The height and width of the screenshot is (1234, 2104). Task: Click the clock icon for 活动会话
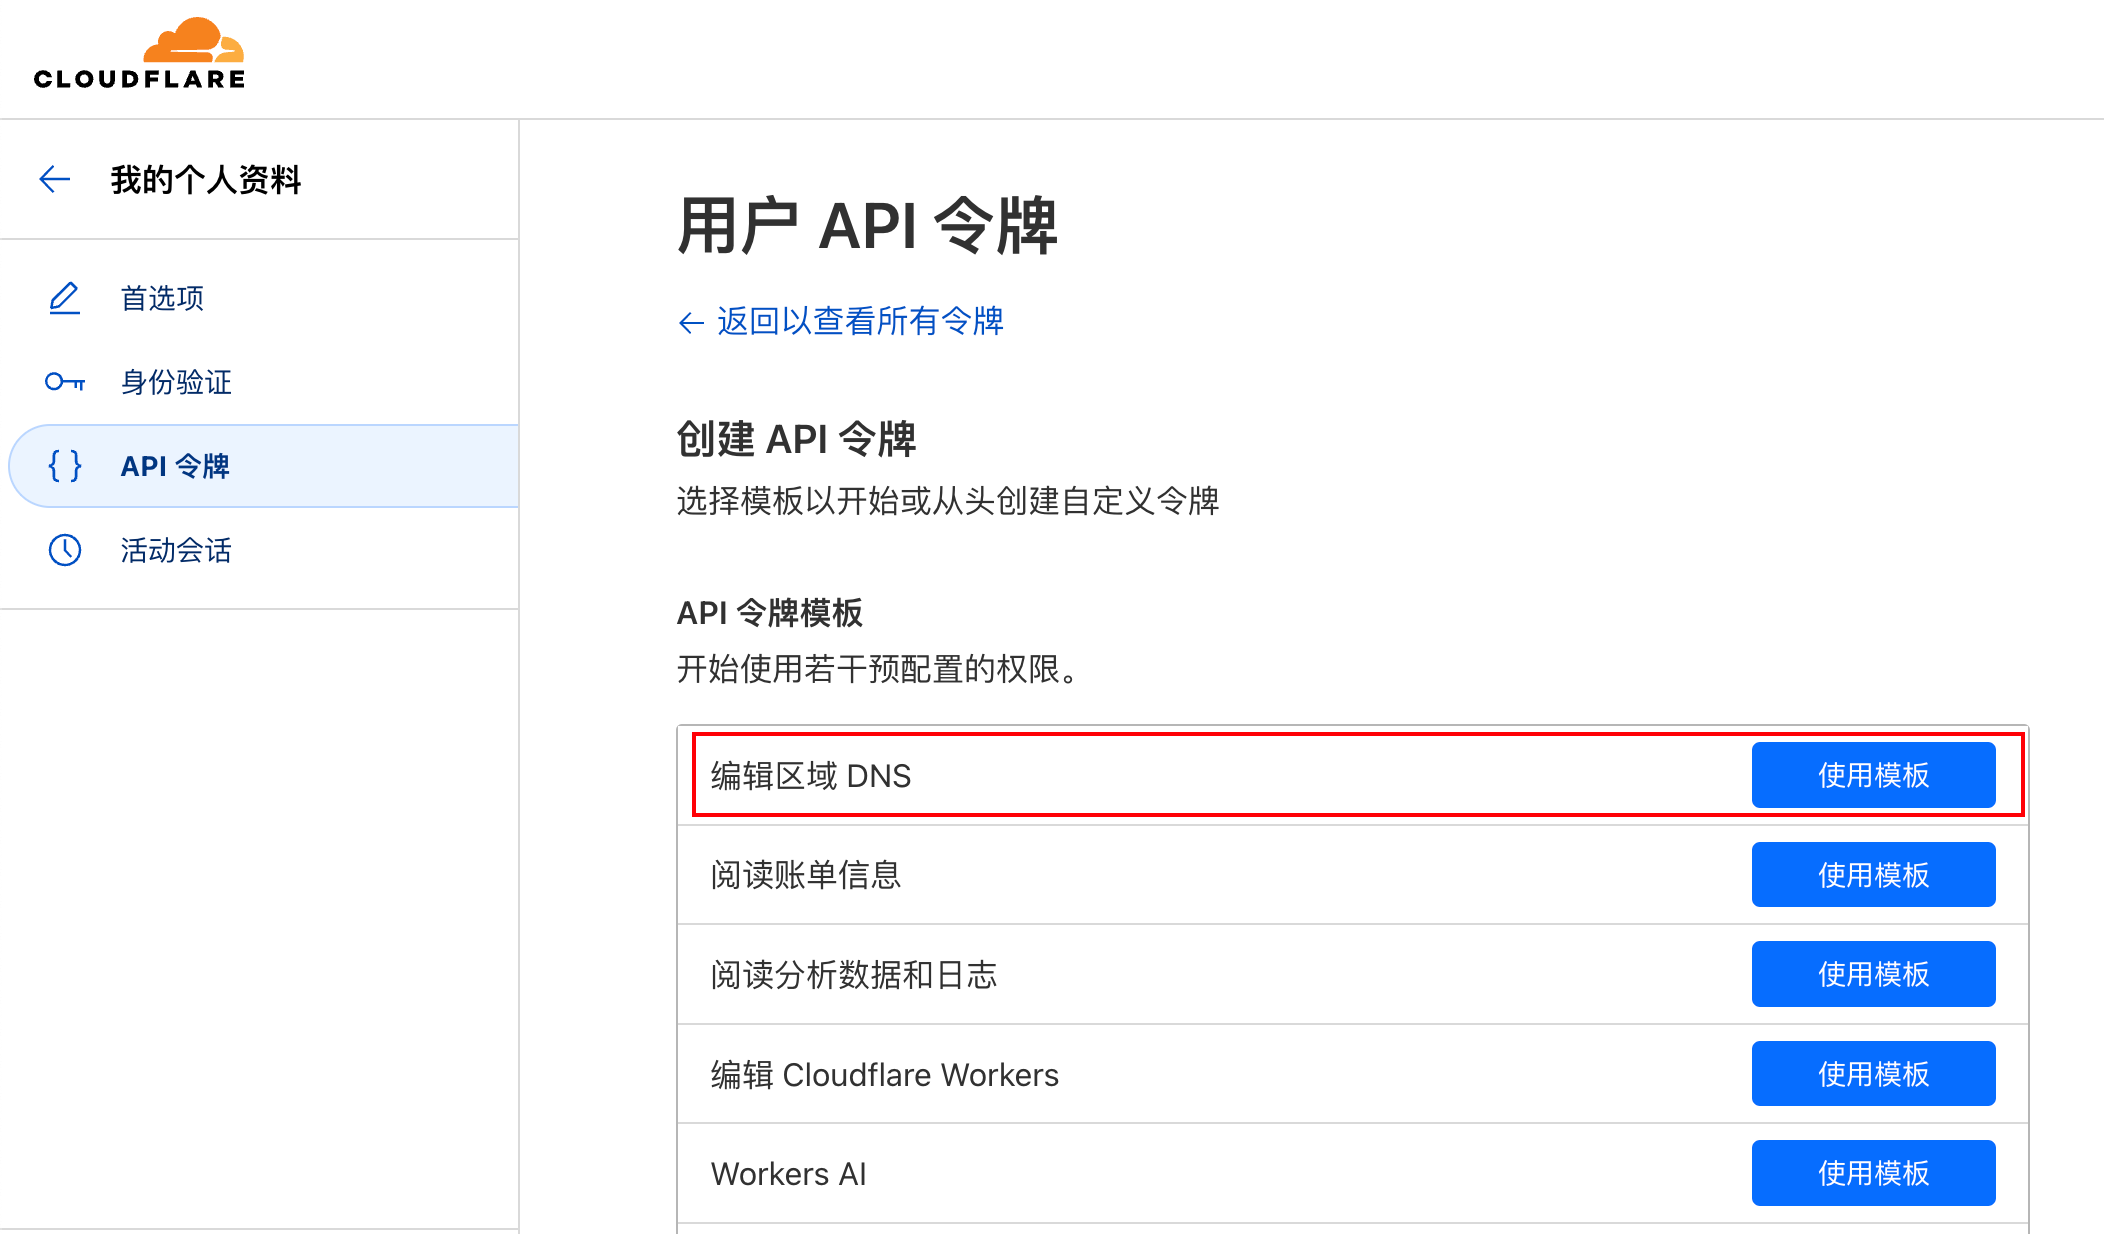[65, 550]
